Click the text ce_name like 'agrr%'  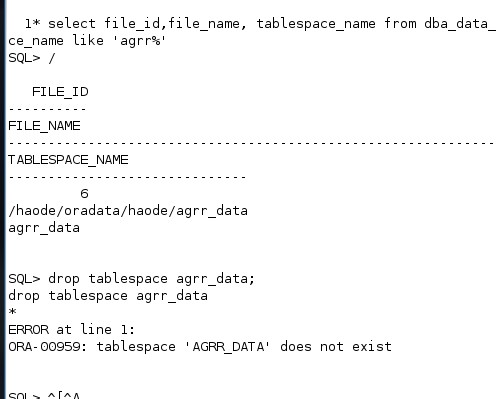tap(87, 41)
